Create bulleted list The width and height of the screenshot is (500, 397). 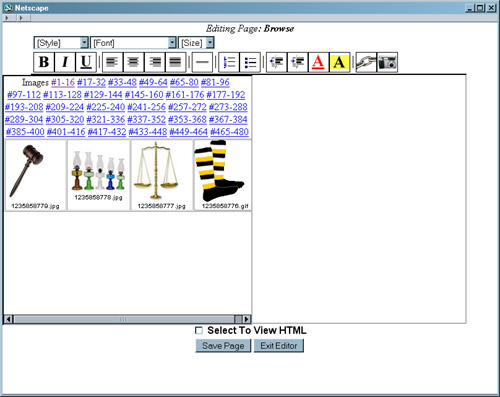coord(250,62)
